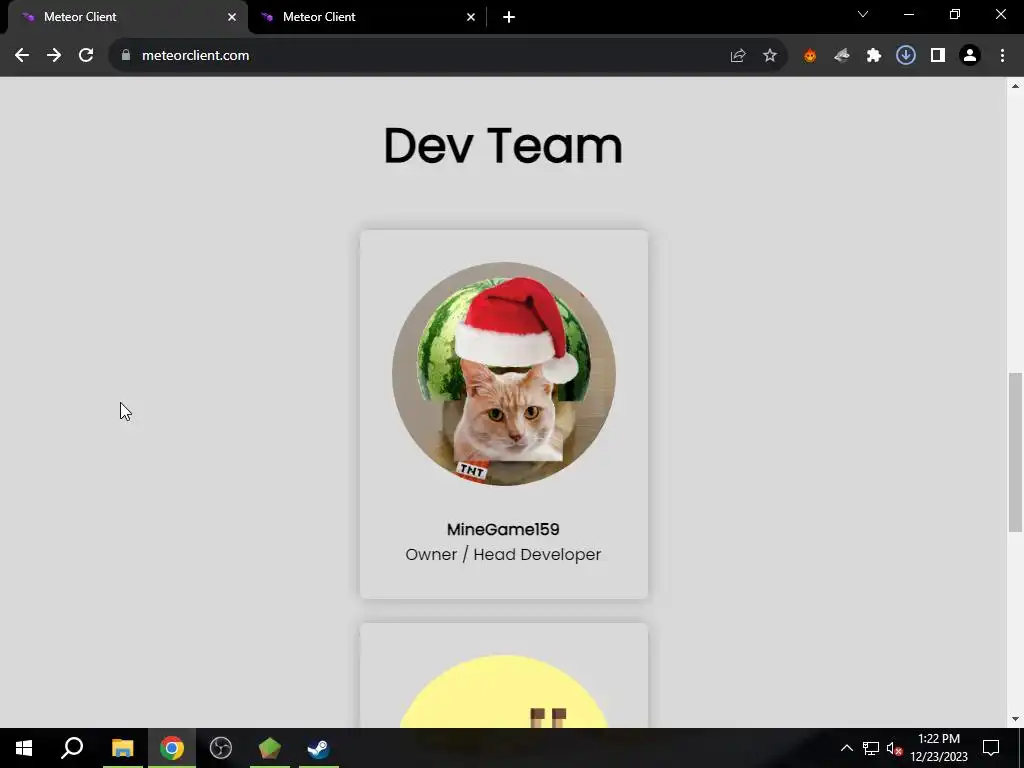
Task: Share this page using the share icon
Action: click(x=738, y=56)
